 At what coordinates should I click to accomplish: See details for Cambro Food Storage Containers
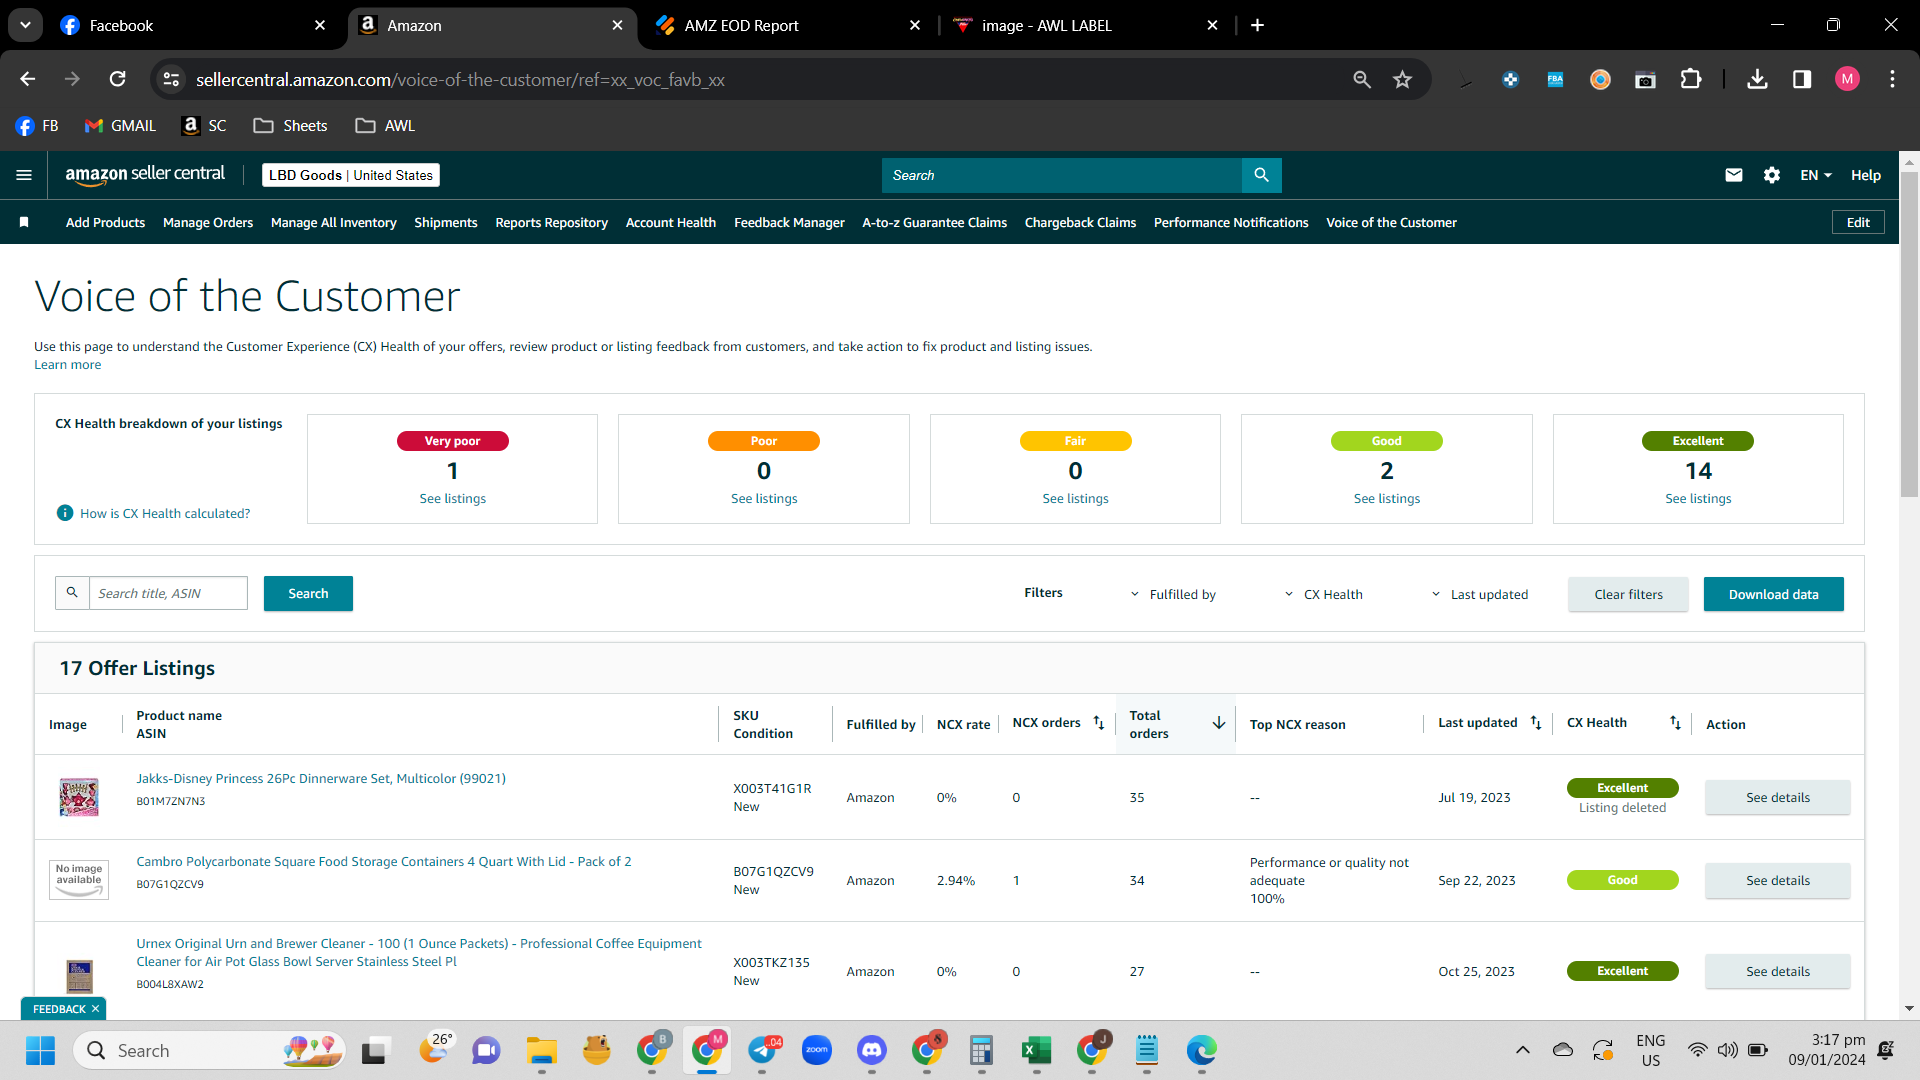coord(1778,880)
